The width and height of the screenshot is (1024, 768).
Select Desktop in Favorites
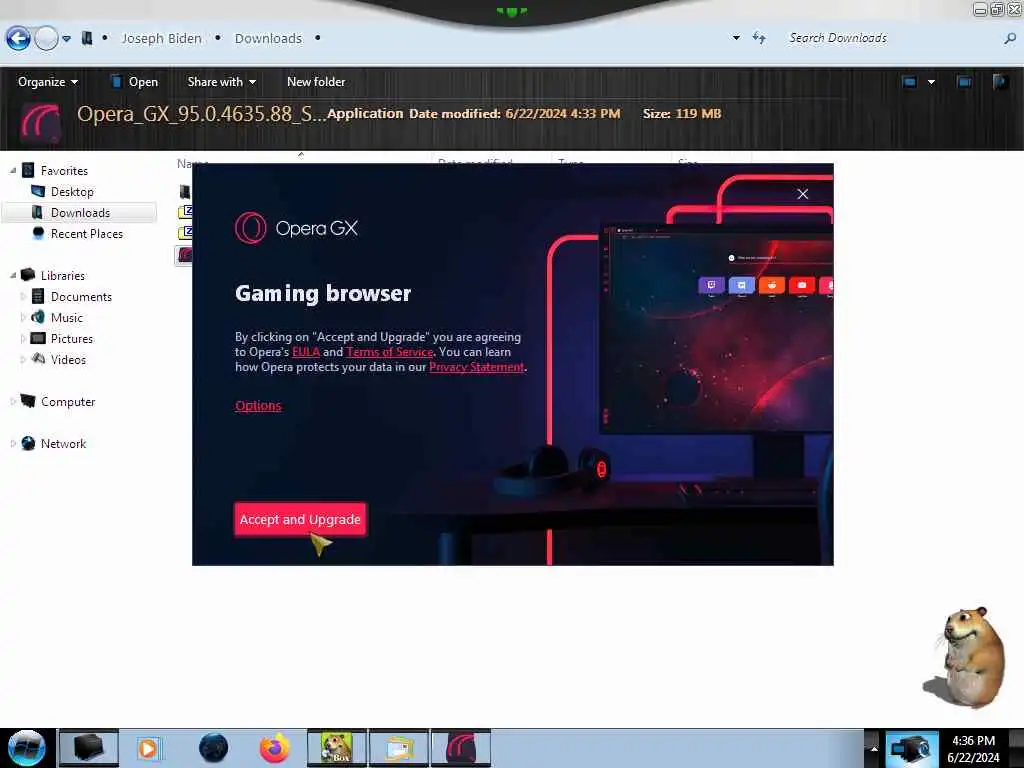(x=72, y=191)
